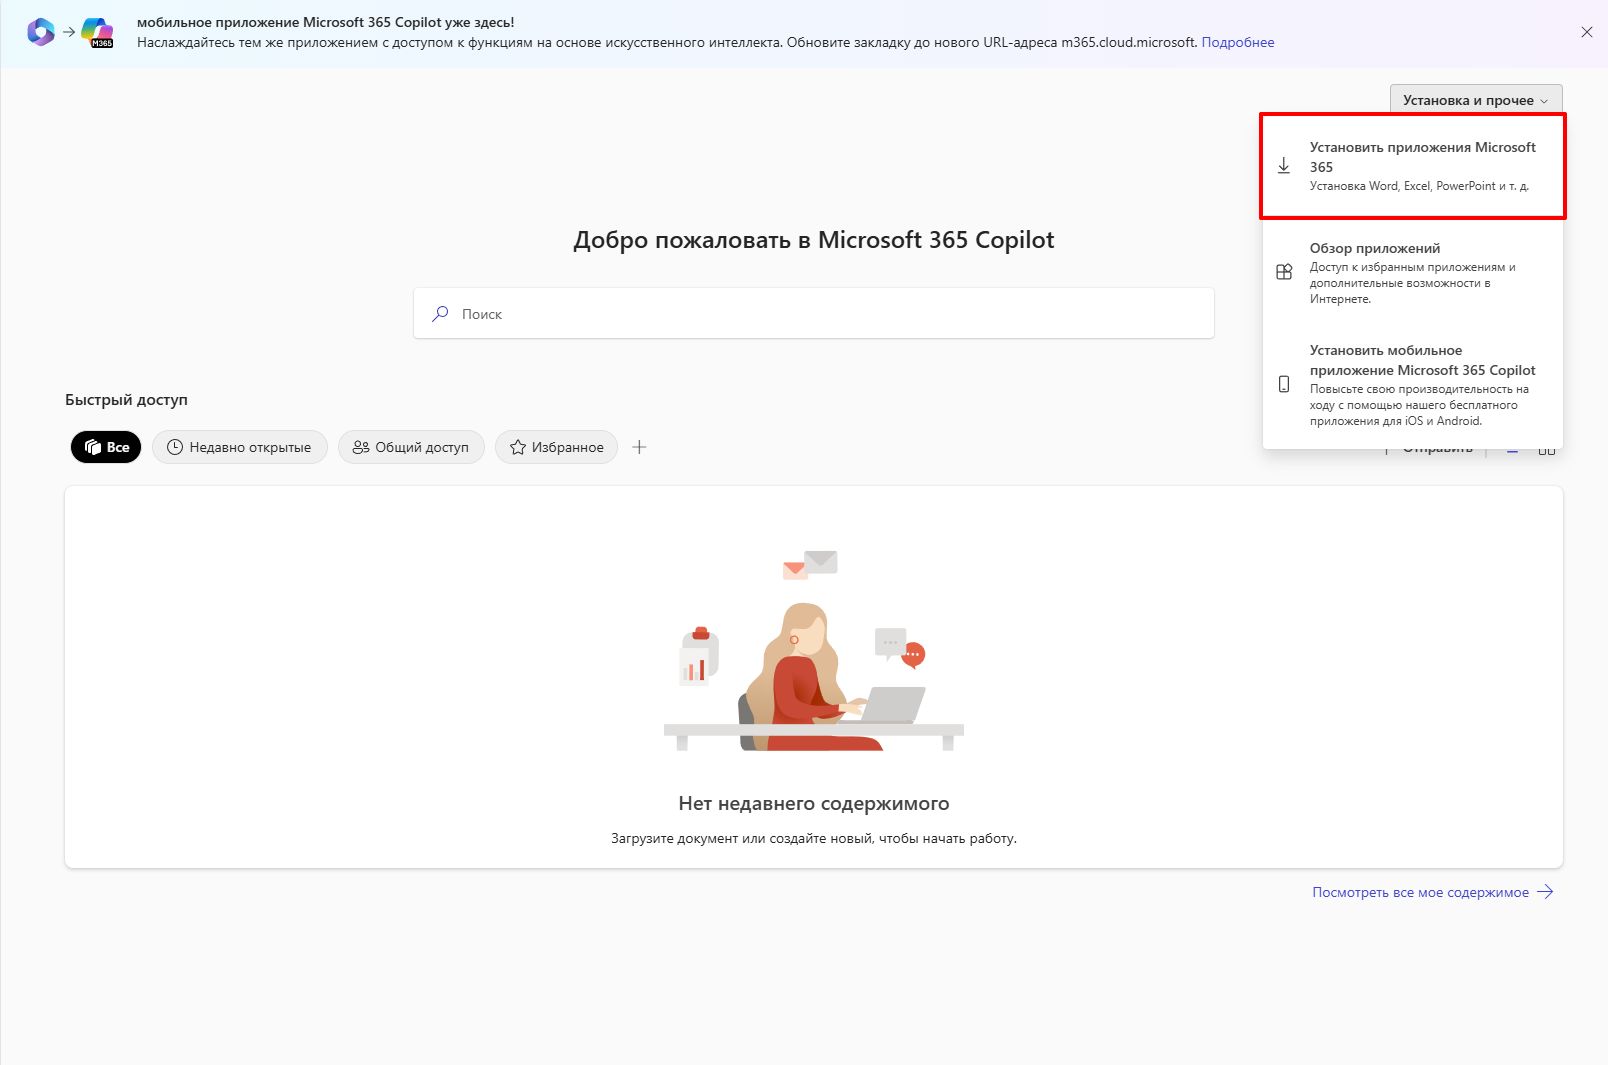Close the banner with the X icon
Viewport: 1608px width, 1065px height.
[1587, 32]
